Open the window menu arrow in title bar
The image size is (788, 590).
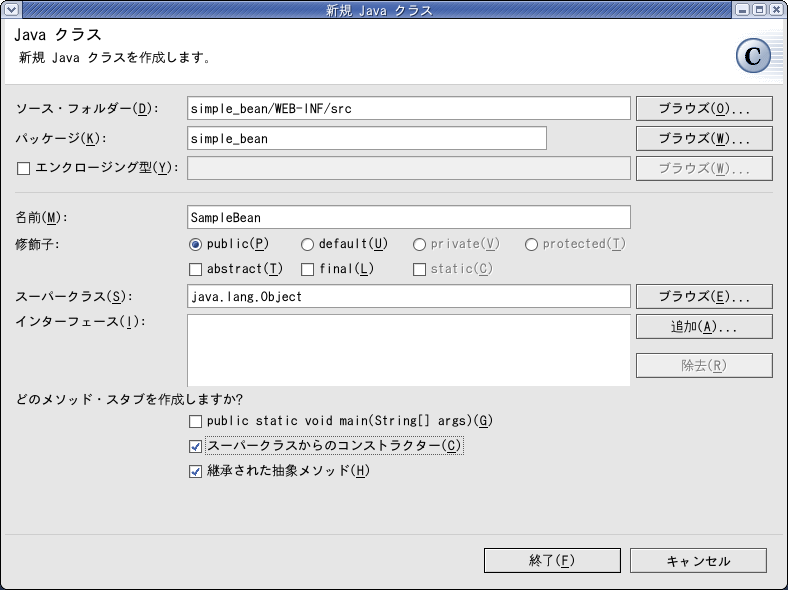(12, 9)
